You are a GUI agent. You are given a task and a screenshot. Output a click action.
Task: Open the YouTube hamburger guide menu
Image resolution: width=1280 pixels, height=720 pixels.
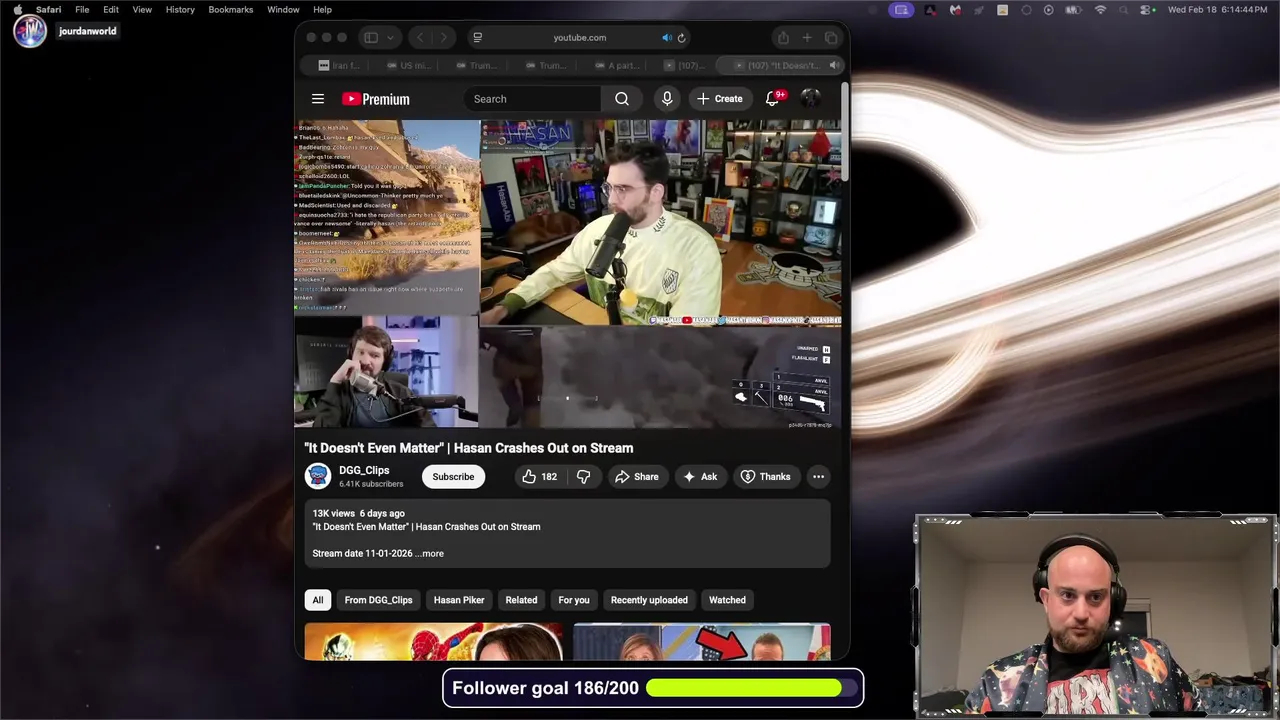point(318,99)
